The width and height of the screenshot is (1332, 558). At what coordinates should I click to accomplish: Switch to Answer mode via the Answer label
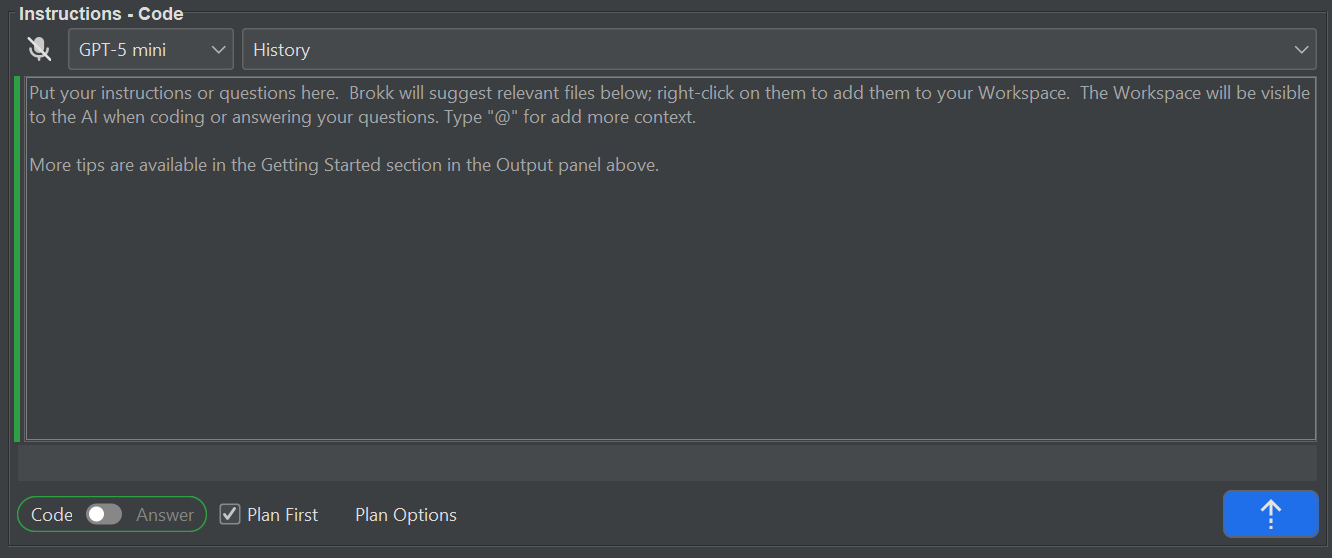165,515
